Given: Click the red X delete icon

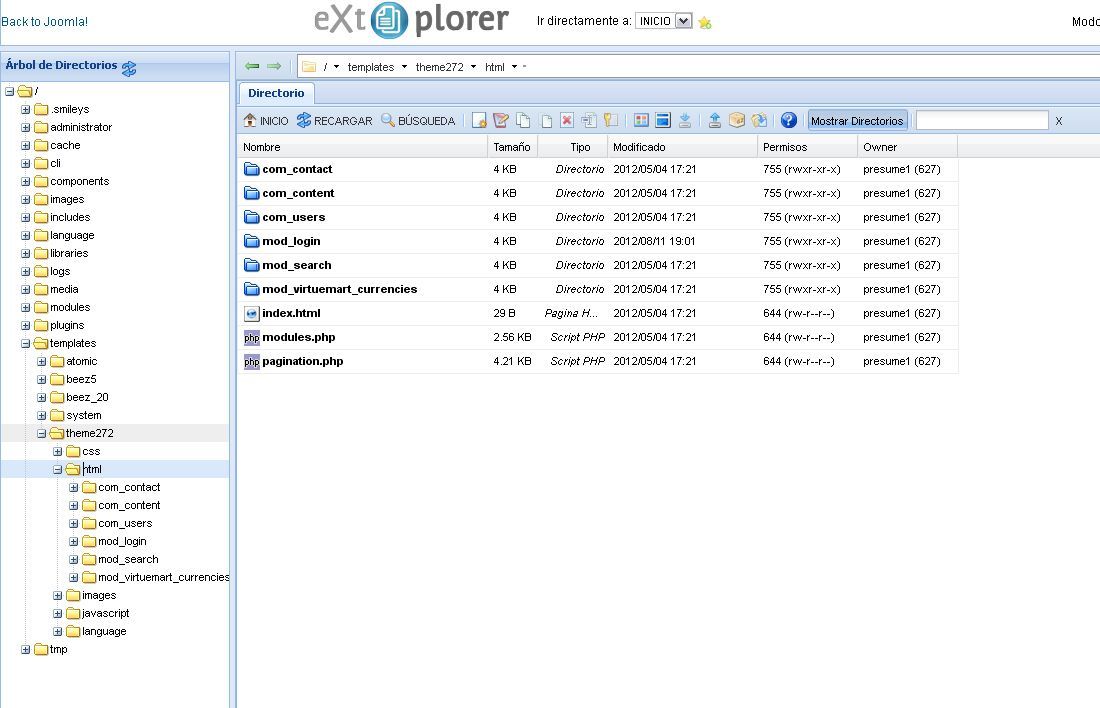Looking at the screenshot, I should (x=567, y=121).
